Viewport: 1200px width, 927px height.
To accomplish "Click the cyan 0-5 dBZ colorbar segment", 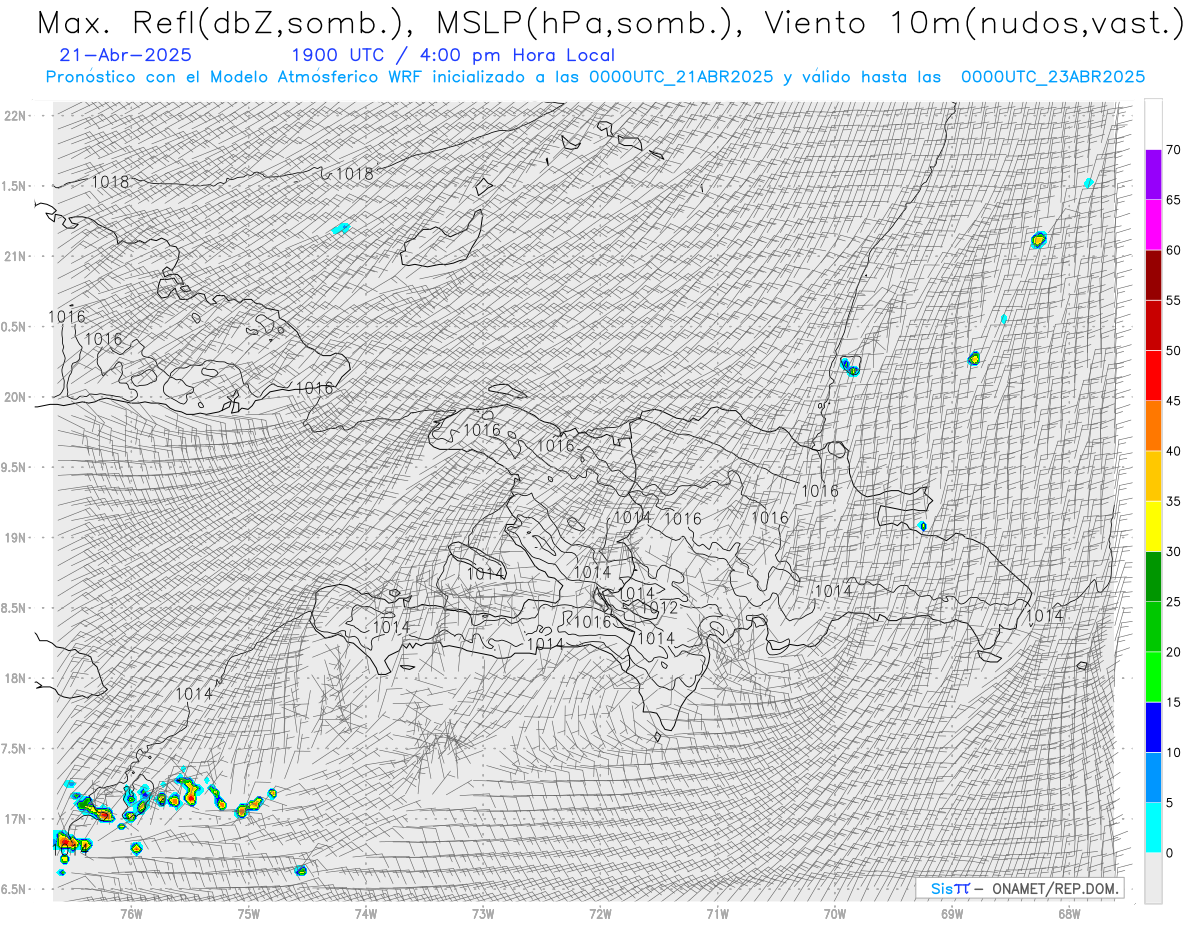I will (x=1153, y=827).
